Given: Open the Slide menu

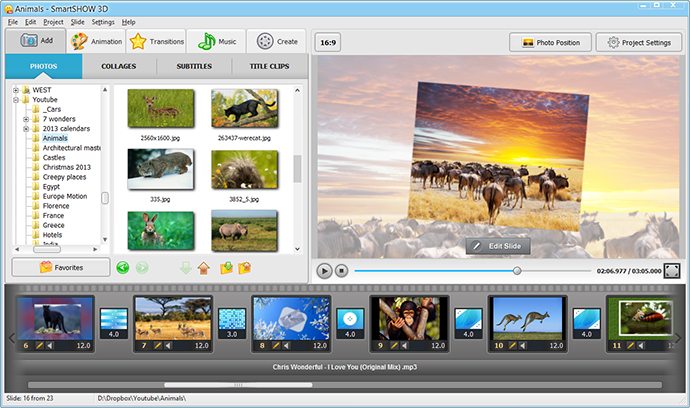Looking at the screenshot, I should (77, 21).
